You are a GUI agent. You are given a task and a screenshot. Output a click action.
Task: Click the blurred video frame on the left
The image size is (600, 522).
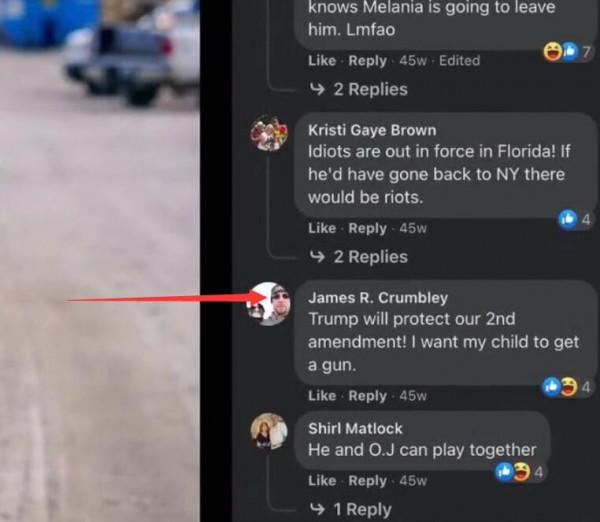click(x=99, y=261)
